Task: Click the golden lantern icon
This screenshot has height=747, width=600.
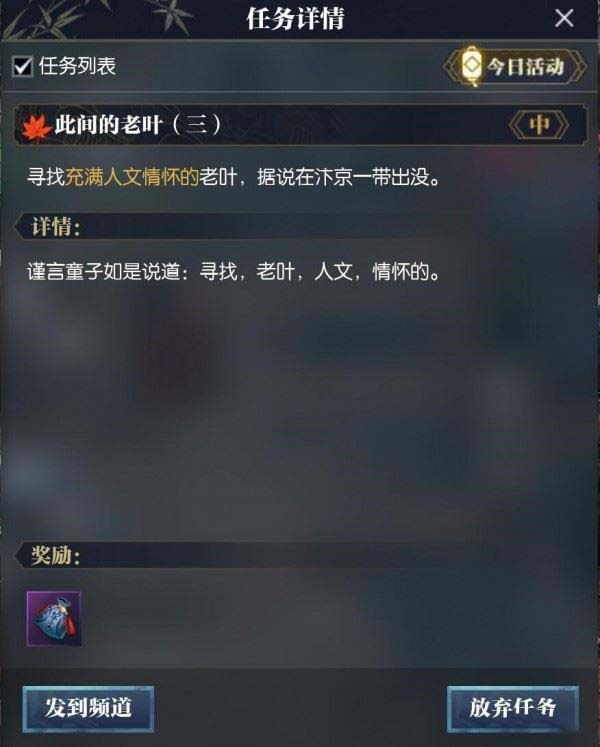Action: [x=471, y=66]
